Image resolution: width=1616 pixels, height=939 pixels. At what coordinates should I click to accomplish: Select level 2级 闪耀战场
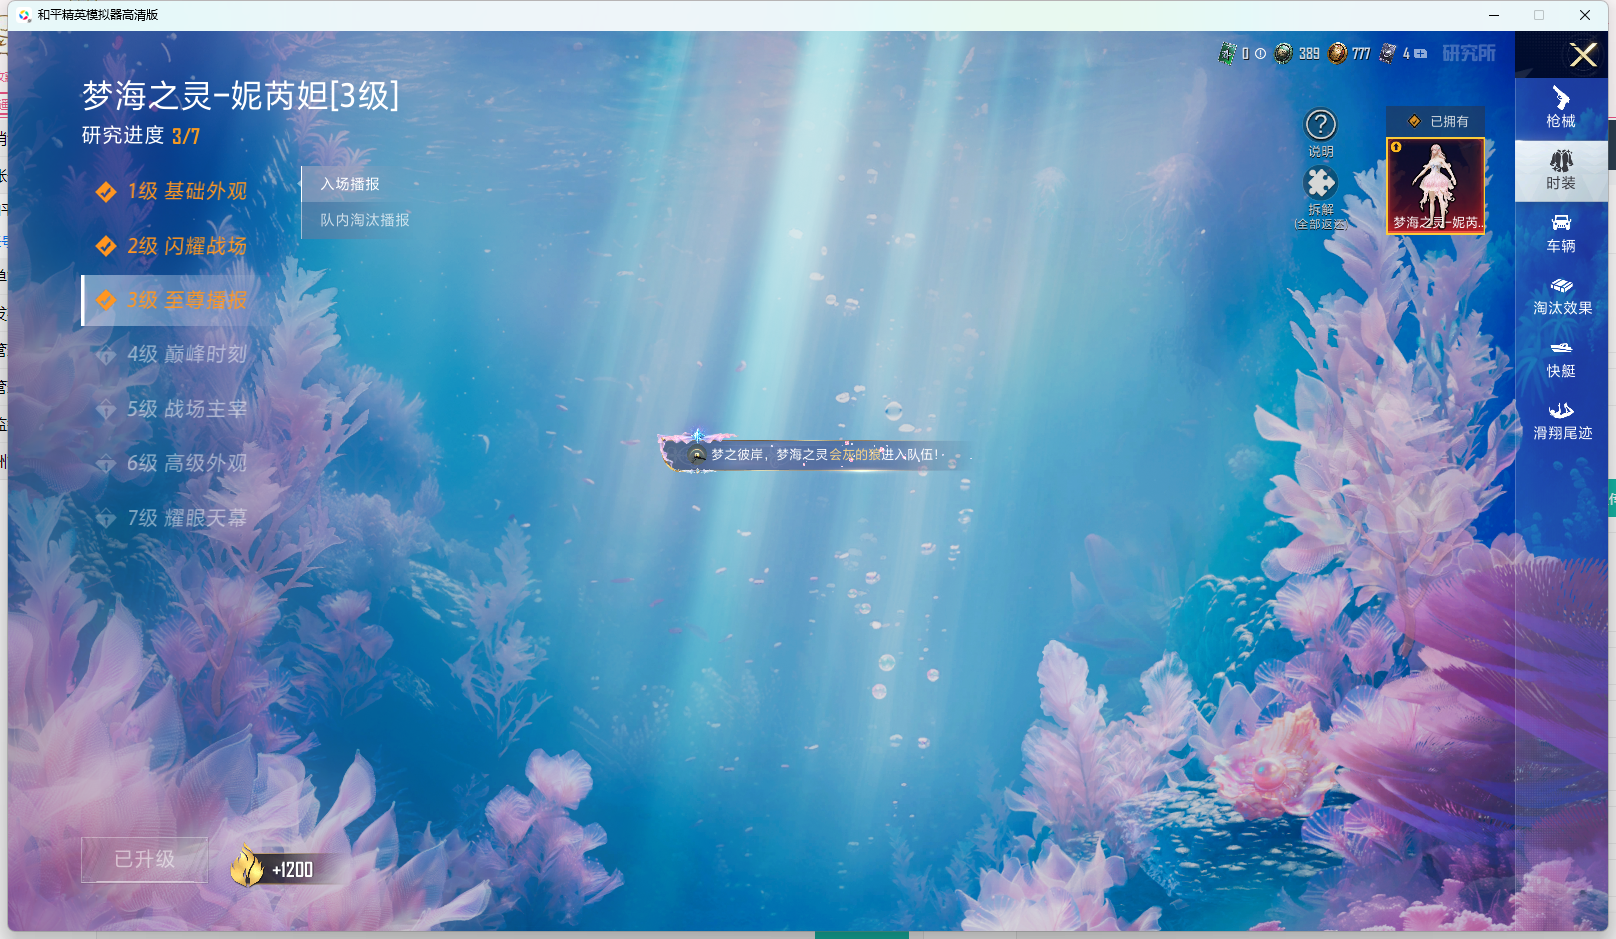pos(186,246)
